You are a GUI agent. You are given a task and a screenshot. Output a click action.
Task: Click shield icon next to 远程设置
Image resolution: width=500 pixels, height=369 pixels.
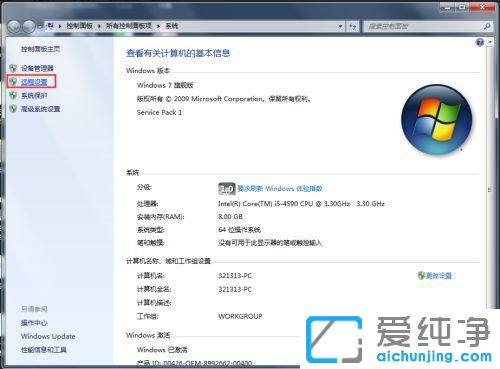pyautogui.click(x=13, y=82)
